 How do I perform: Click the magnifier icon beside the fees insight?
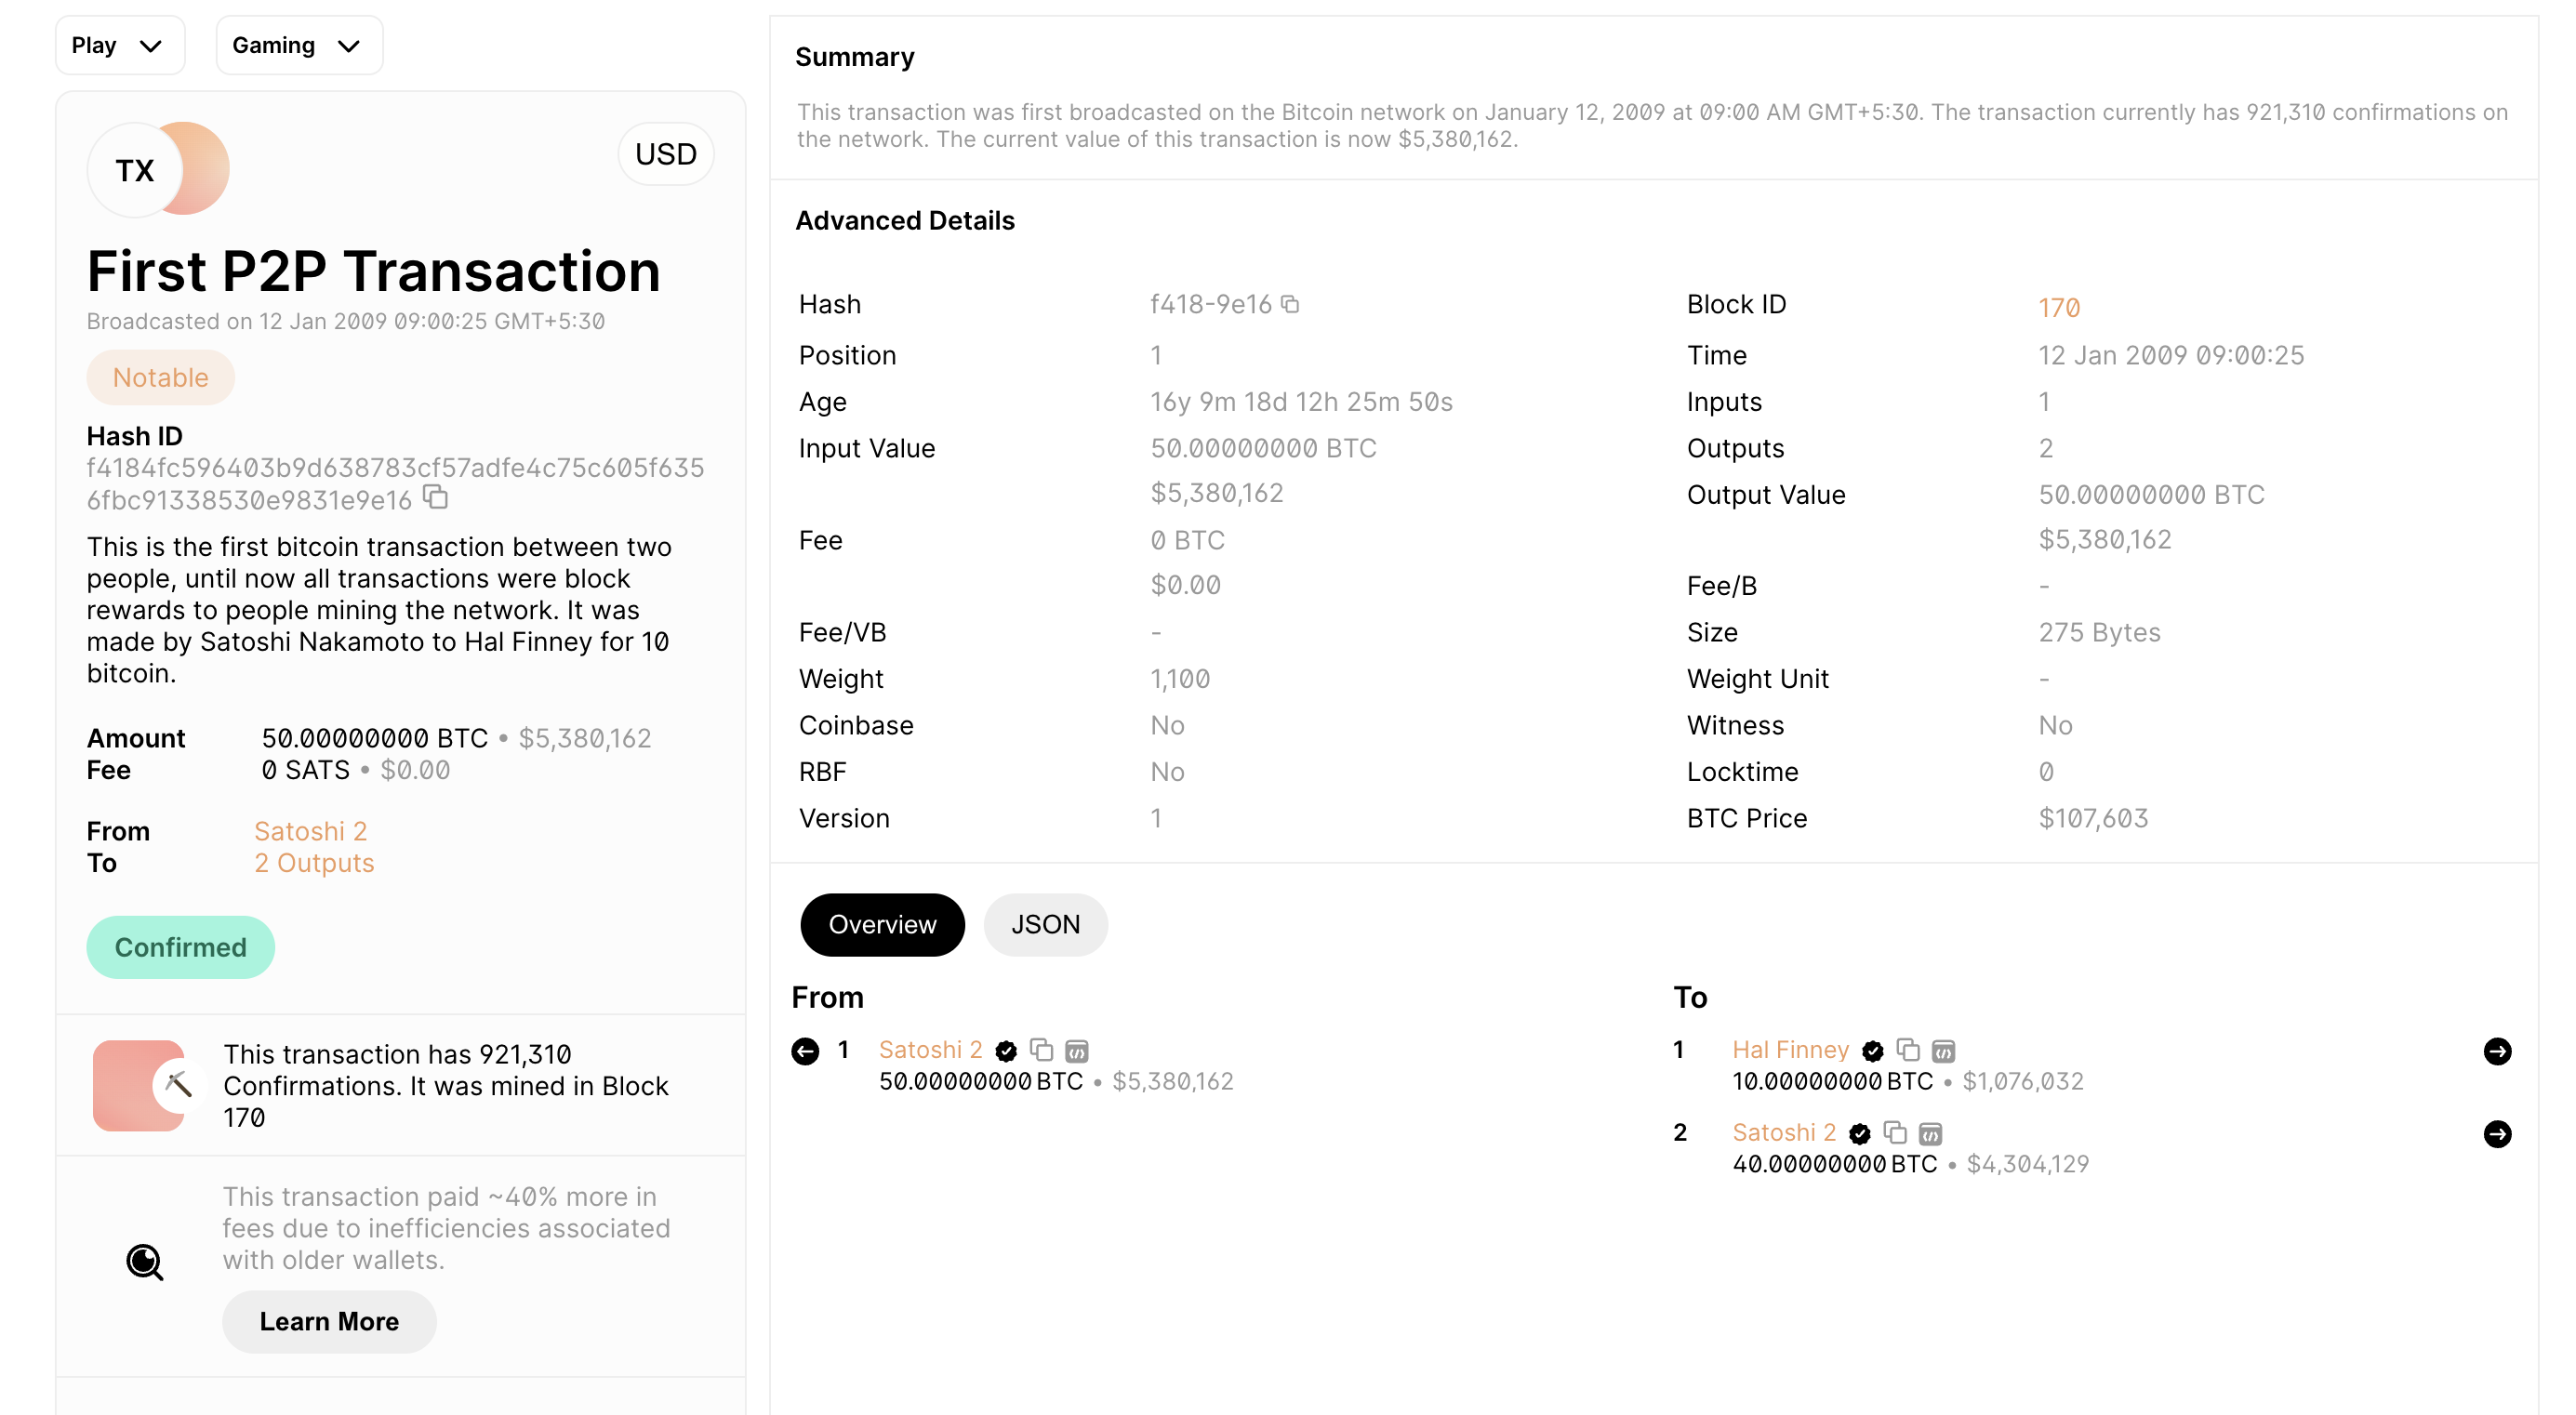pyautogui.click(x=145, y=1262)
